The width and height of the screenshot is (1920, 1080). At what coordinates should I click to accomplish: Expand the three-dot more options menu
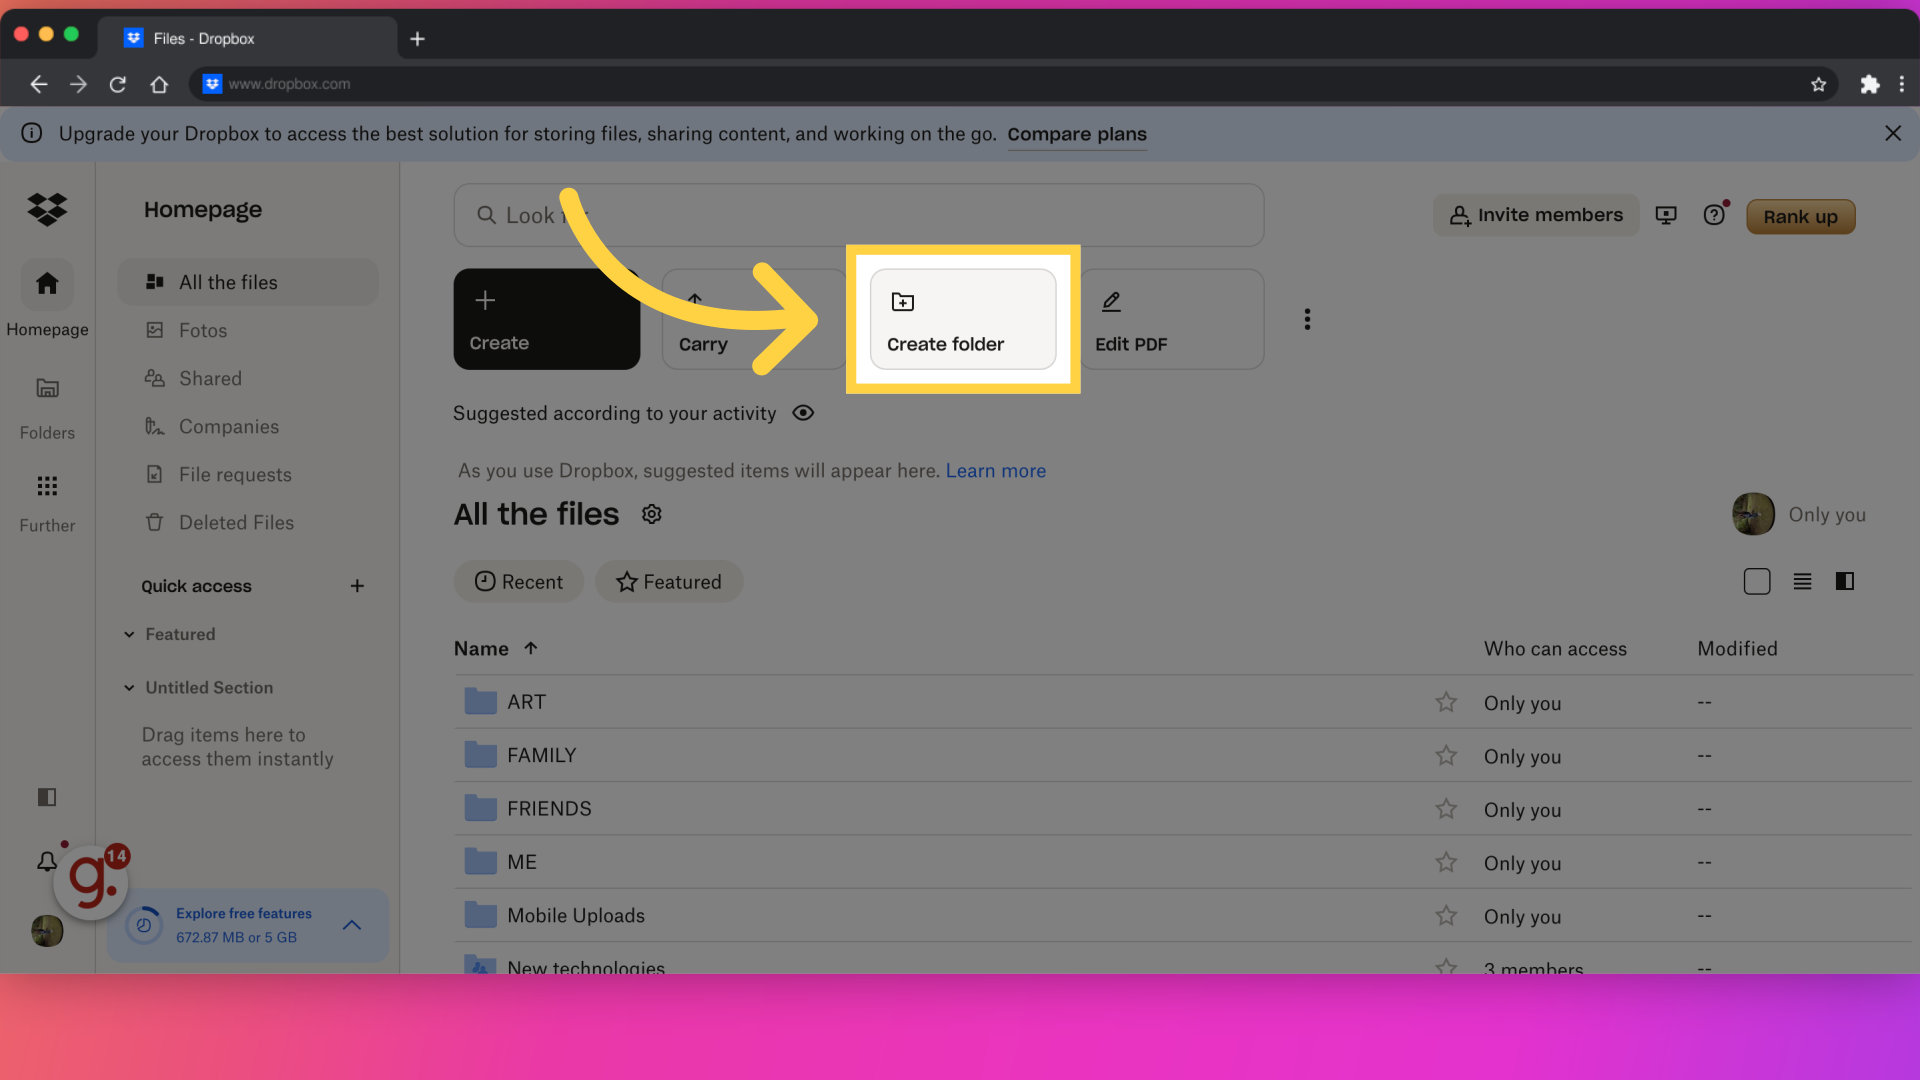pyautogui.click(x=1307, y=319)
